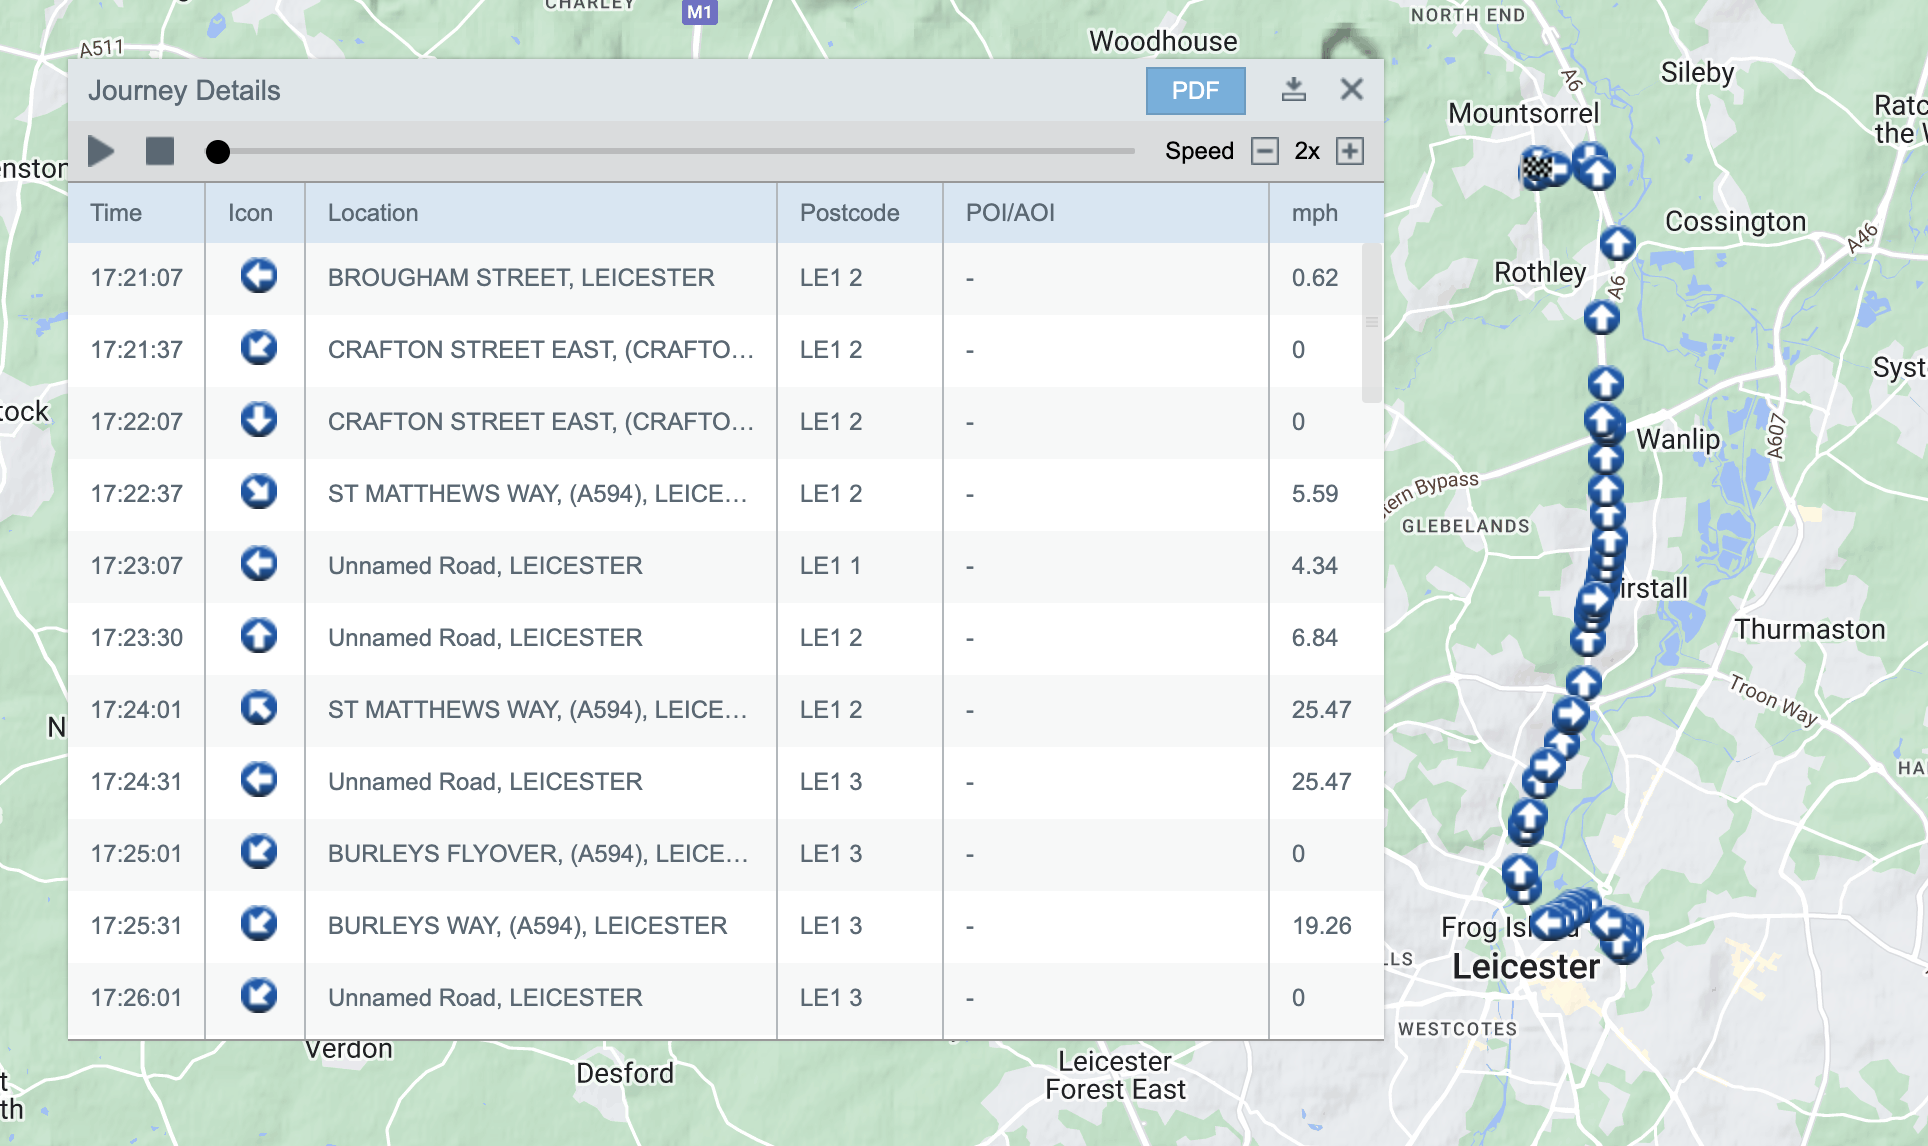Stop the journey playback
Viewport: 1928px width, 1146px height.
[160, 151]
